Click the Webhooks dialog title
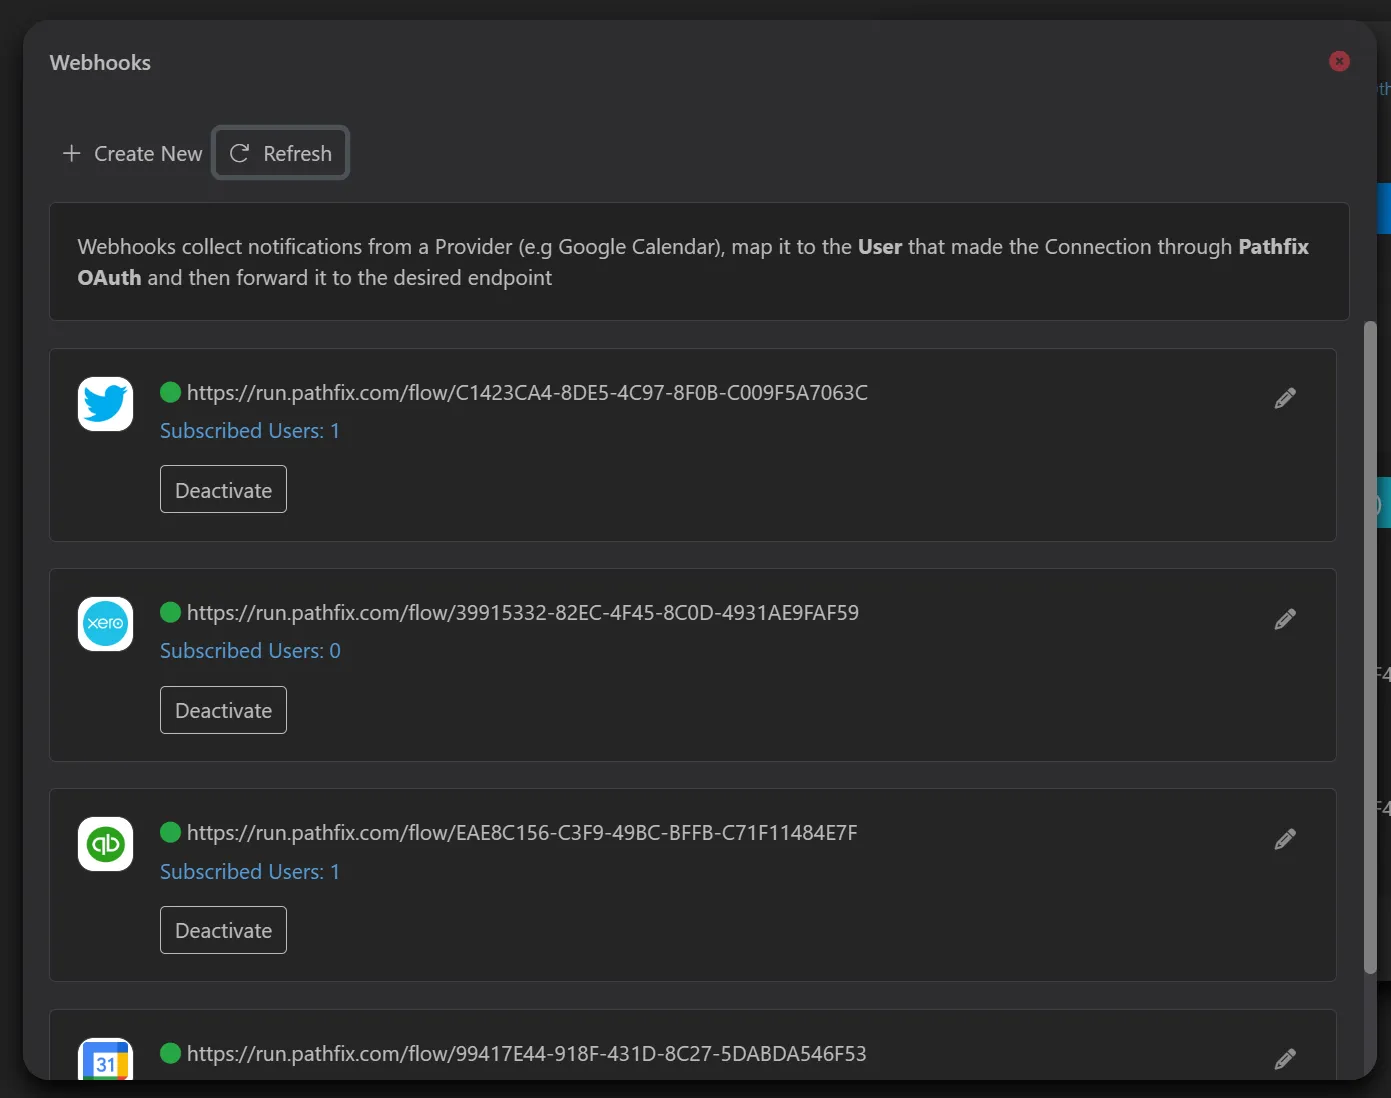The image size is (1391, 1098). pyautogui.click(x=100, y=63)
